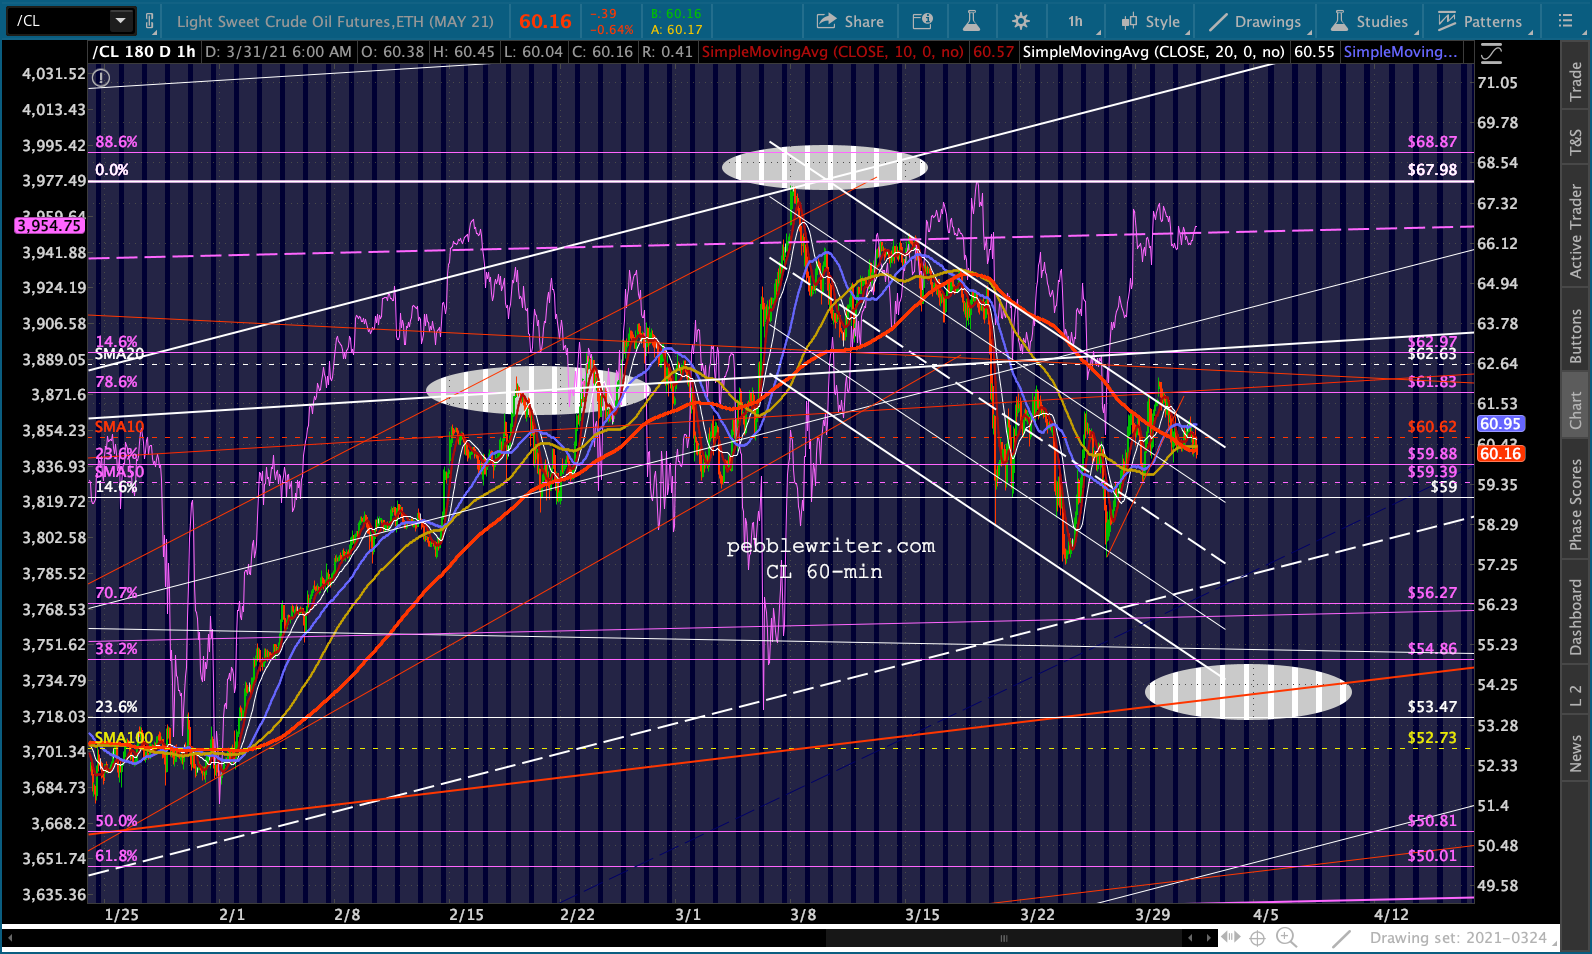
Task: Open the list menu icon top-right
Action: tap(1565, 21)
